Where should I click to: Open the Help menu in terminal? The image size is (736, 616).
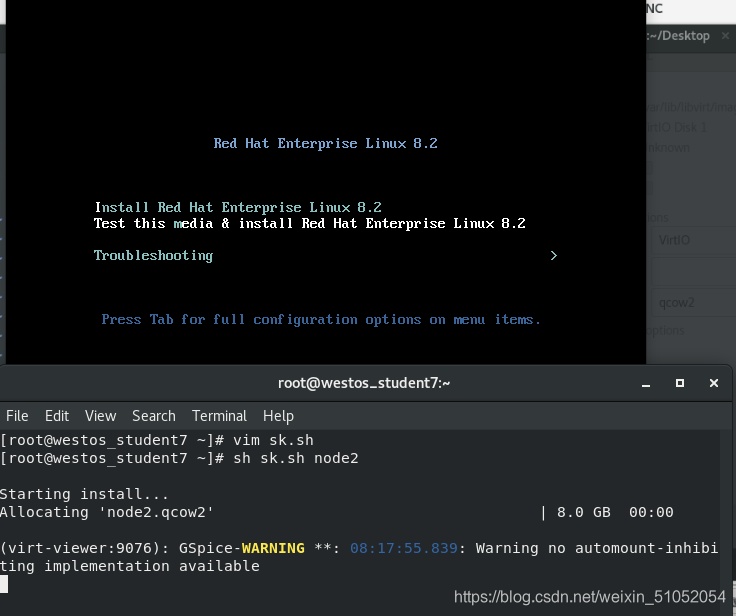coord(278,416)
